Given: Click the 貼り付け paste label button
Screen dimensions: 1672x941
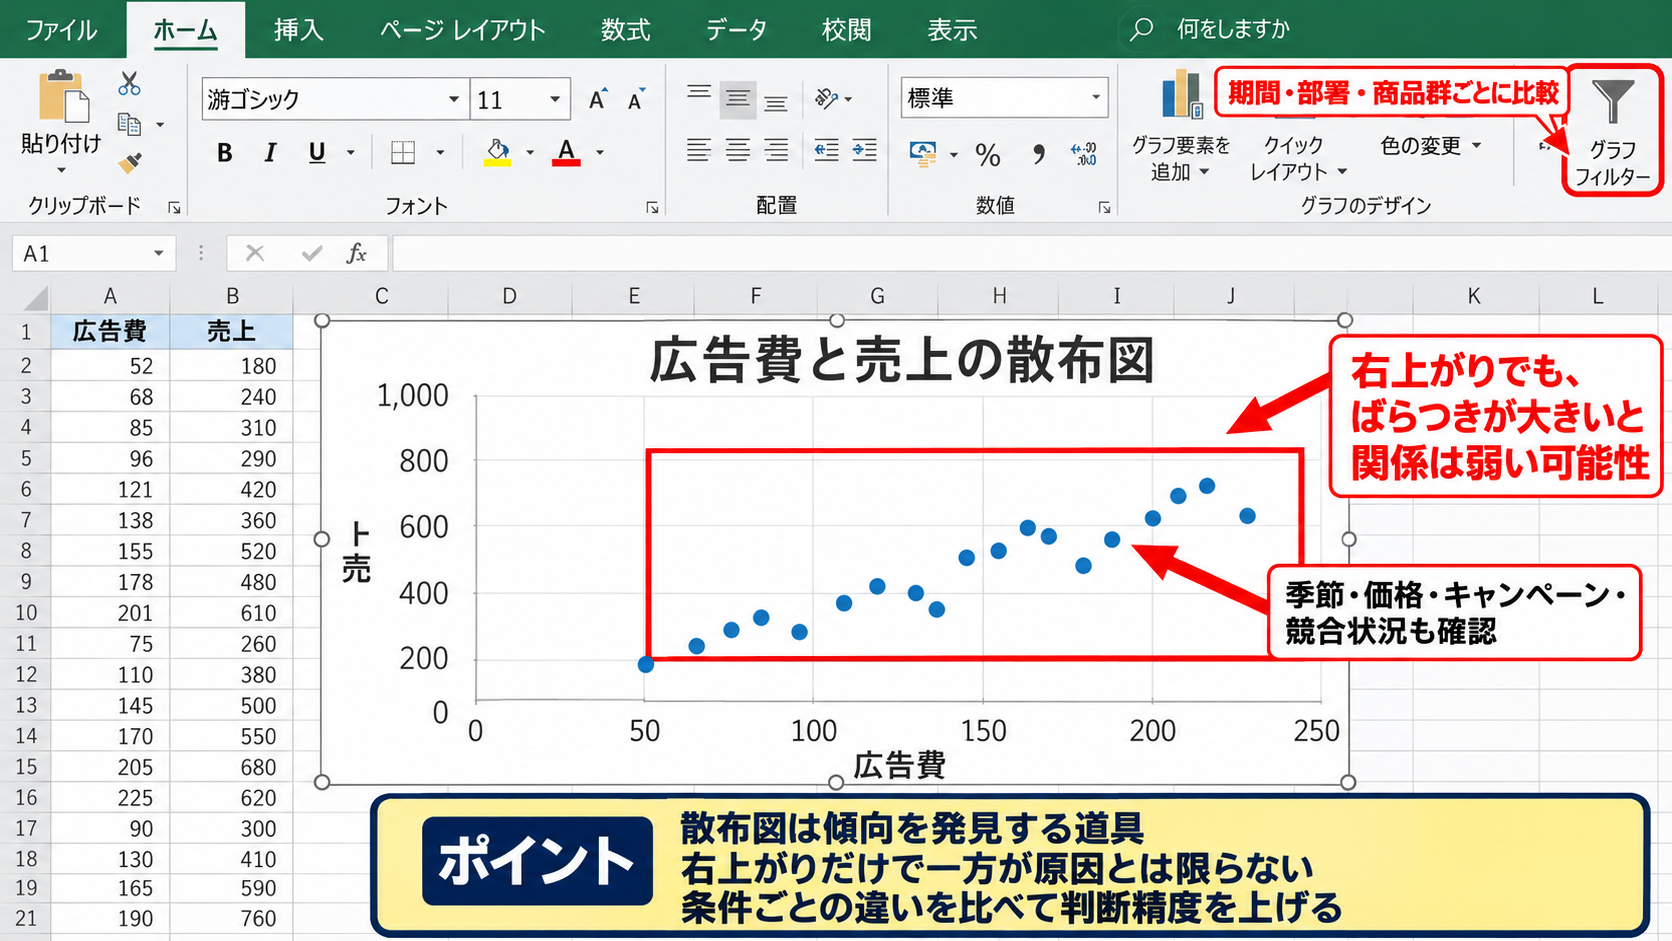Looking at the screenshot, I should 61,145.
